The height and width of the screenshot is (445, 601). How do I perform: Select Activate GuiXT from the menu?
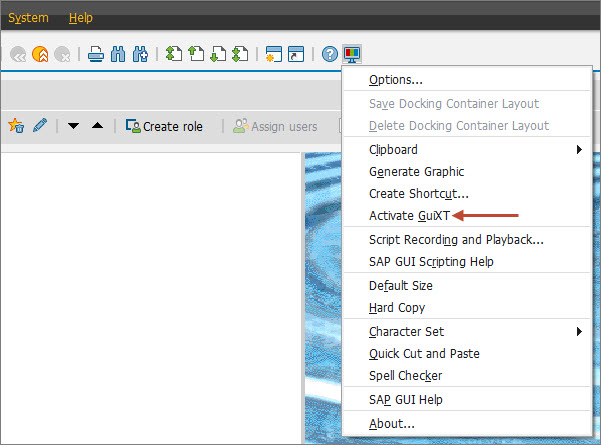pos(410,215)
